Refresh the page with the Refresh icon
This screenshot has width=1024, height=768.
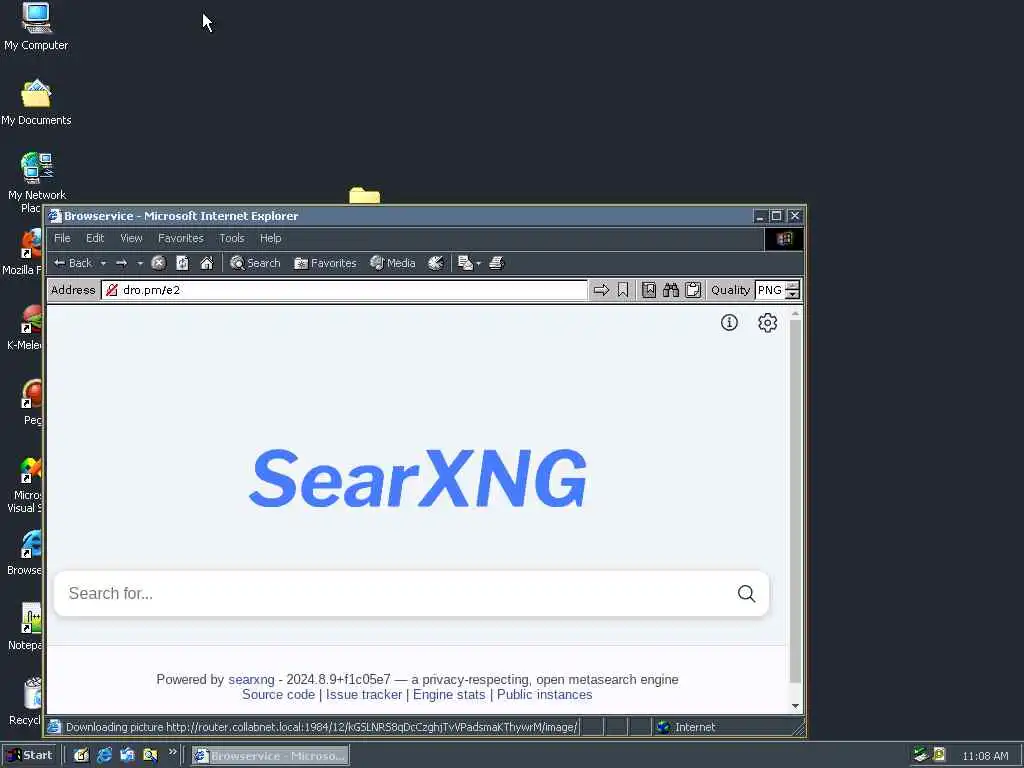182,263
